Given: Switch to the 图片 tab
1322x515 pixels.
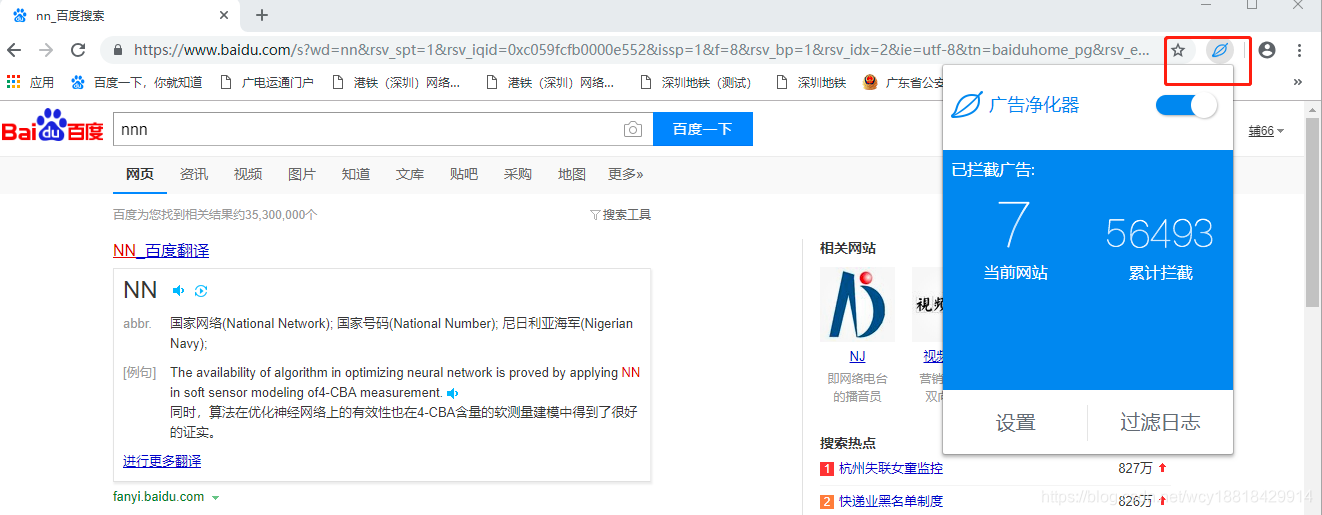Looking at the screenshot, I should coord(302,174).
